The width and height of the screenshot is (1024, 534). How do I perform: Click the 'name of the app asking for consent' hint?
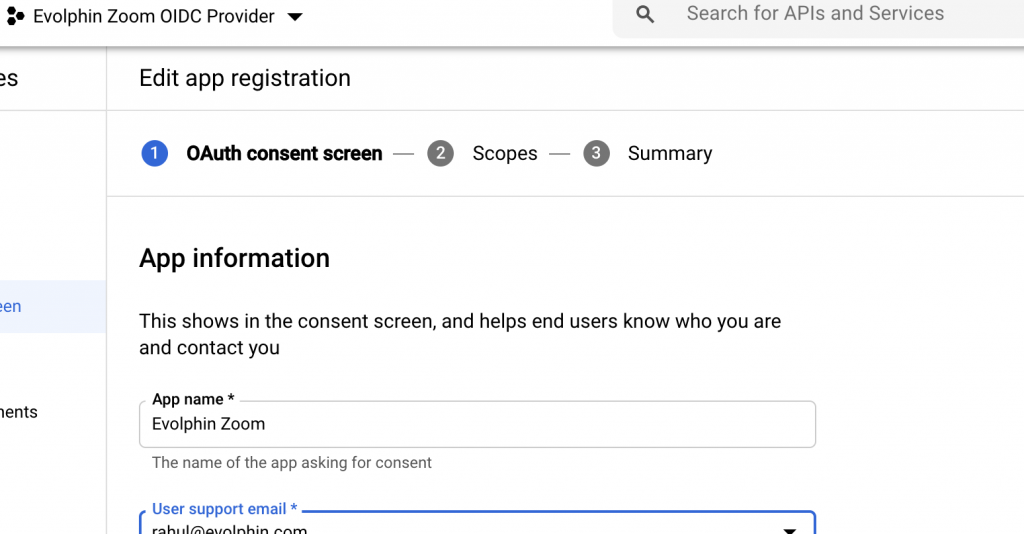(292, 463)
